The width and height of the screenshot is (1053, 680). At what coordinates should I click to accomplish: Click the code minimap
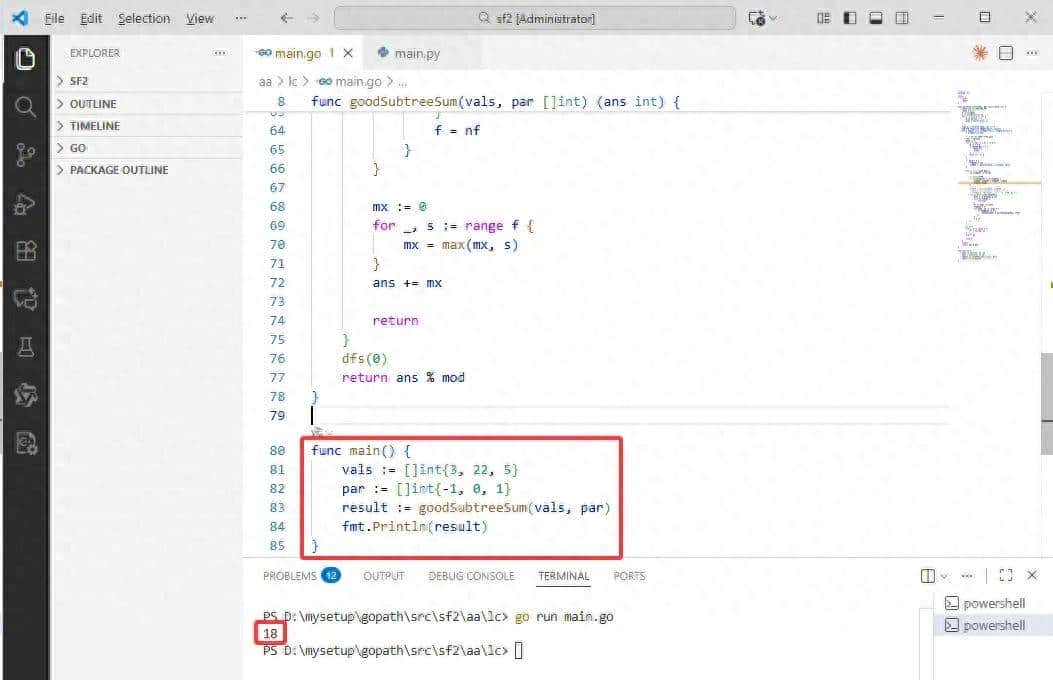pyautogui.click(x=998, y=175)
